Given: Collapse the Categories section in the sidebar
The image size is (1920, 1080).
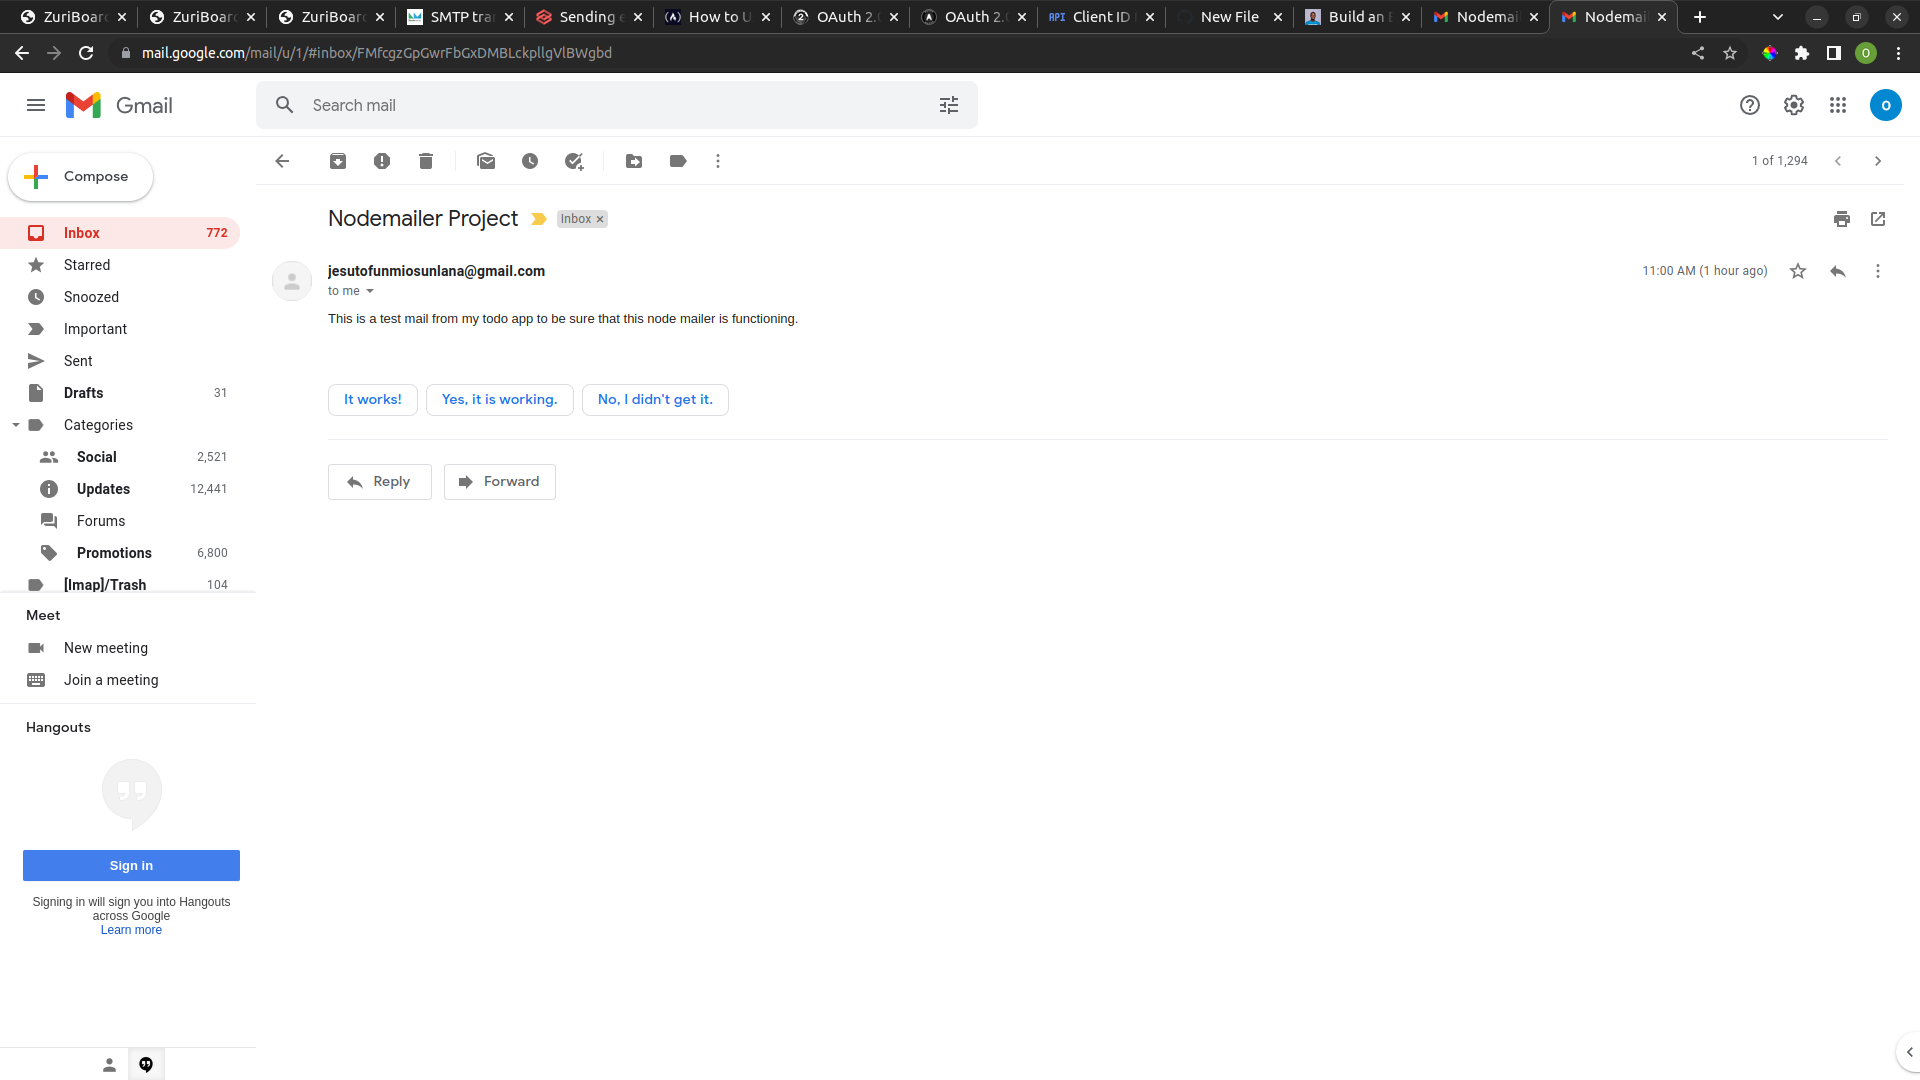Looking at the screenshot, I should (x=16, y=425).
